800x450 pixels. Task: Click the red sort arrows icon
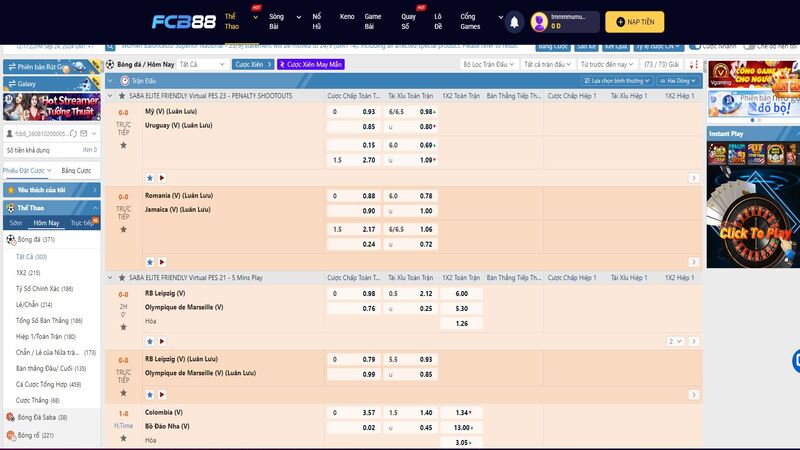[693, 64]
